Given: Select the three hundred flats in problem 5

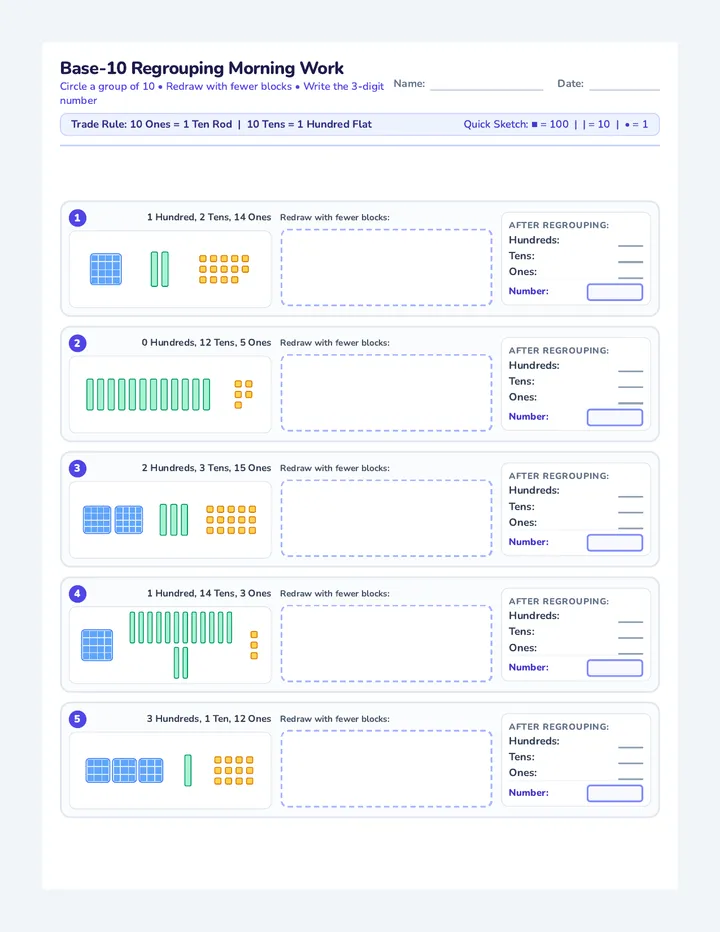Looking at the screenshot, I should pyautogui.click(x=124, y=771).
